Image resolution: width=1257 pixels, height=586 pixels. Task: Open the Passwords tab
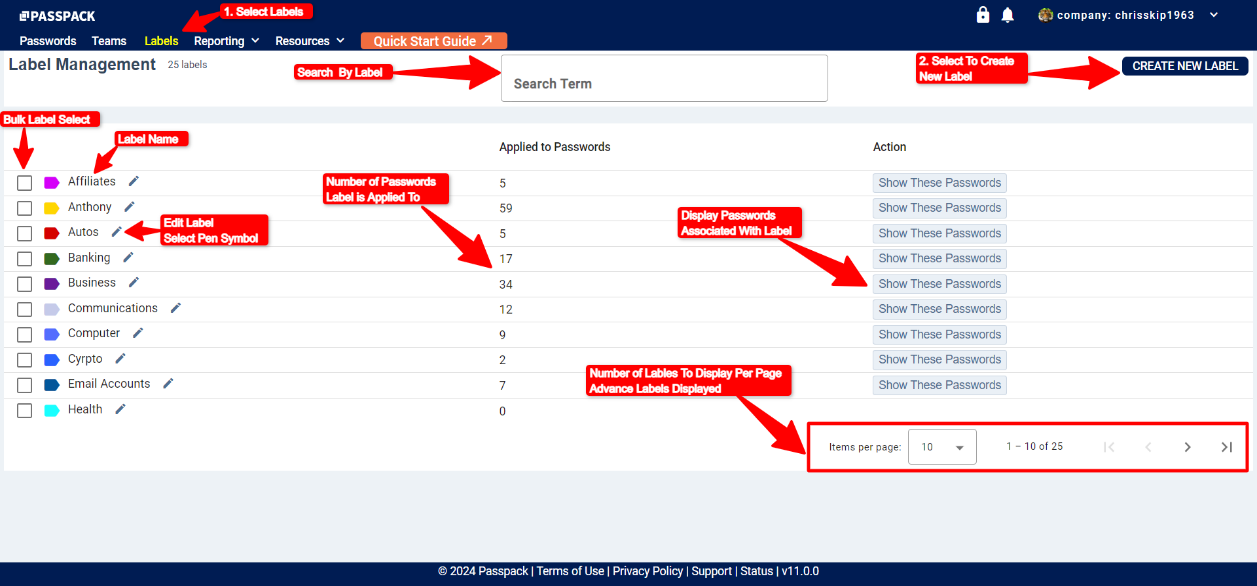click(x=48, y=41)
